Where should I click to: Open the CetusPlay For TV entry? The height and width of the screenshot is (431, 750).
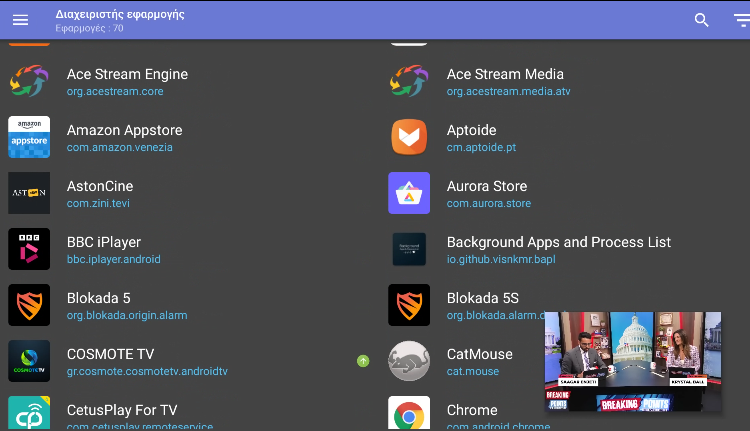point(122,410)
